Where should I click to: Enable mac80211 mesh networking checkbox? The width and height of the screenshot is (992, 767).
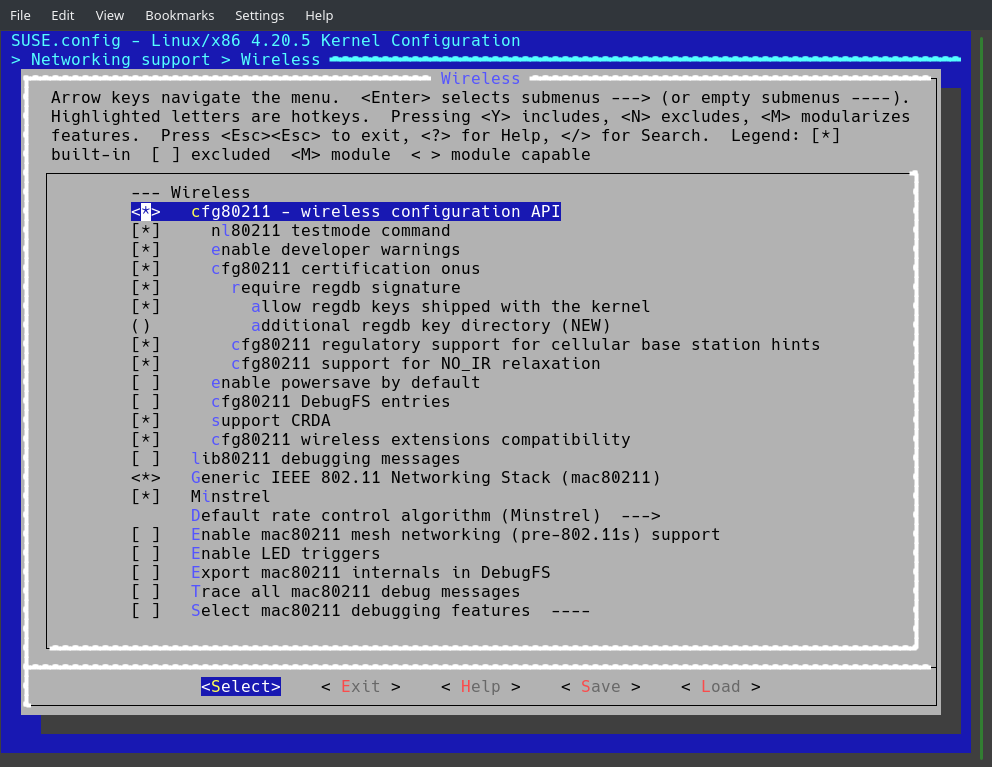point(146,534)
